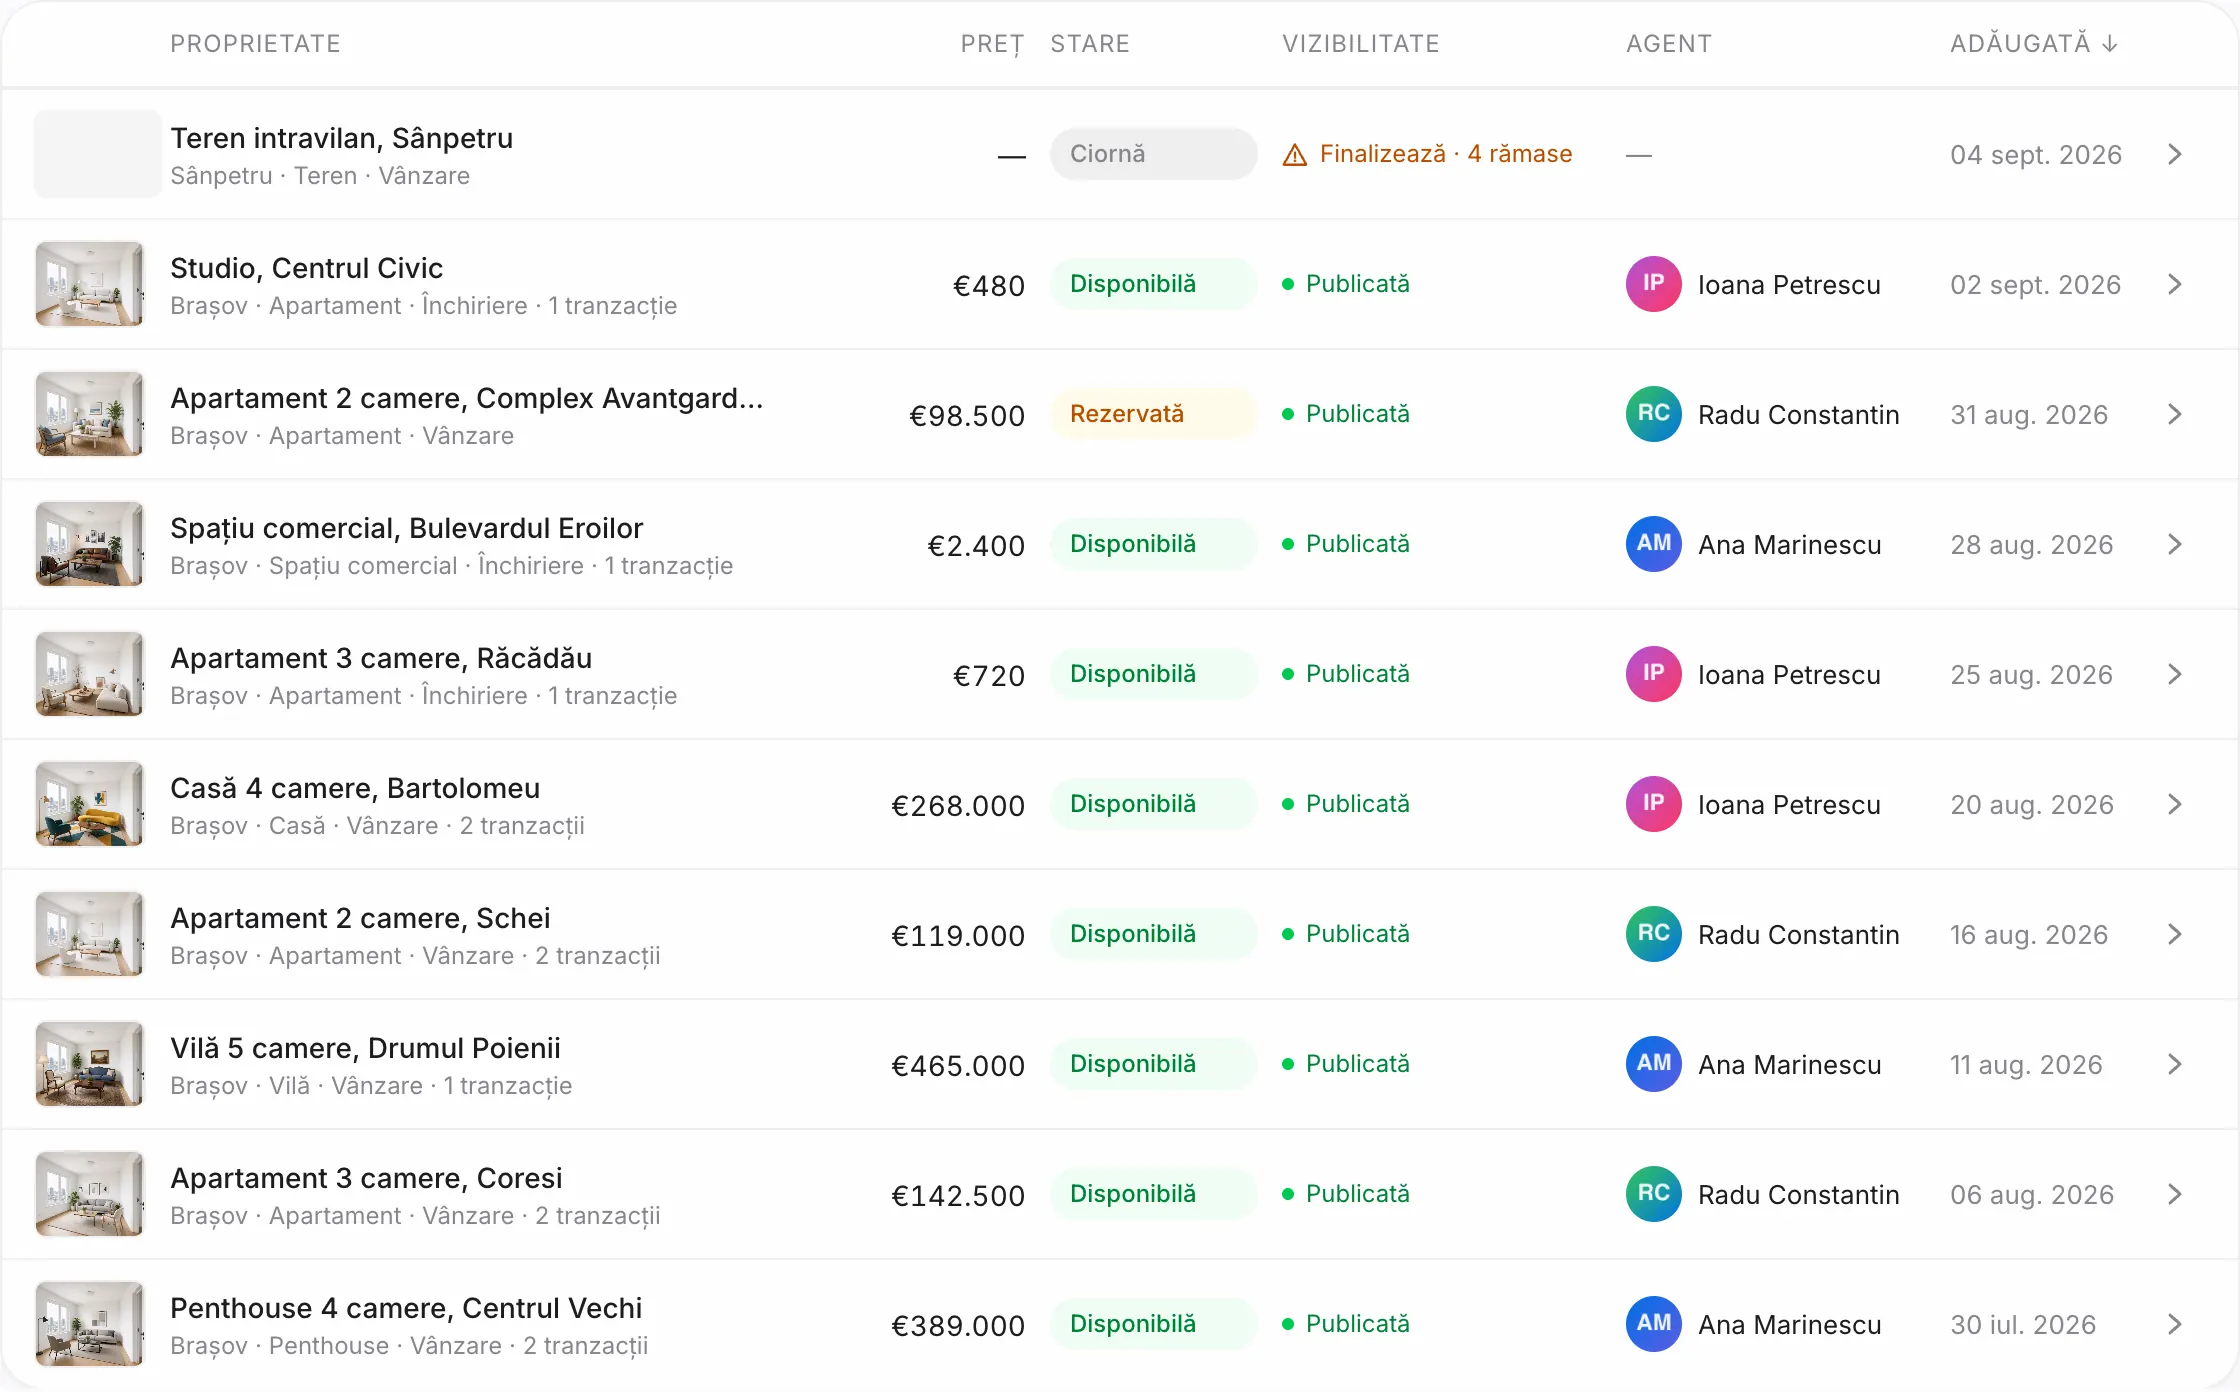This screenshot has width=2240, height=1392.
Task: Open the Studio, Centrul Civic thumbnail
Action: click(x=90, y=284)
